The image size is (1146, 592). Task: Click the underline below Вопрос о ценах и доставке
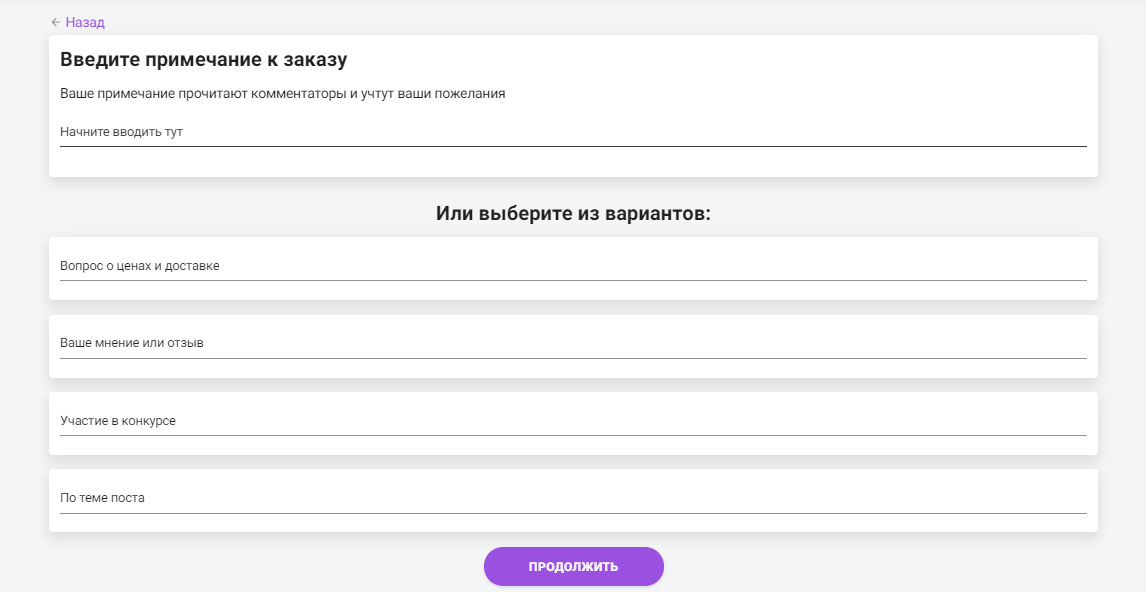click(573, 280)
